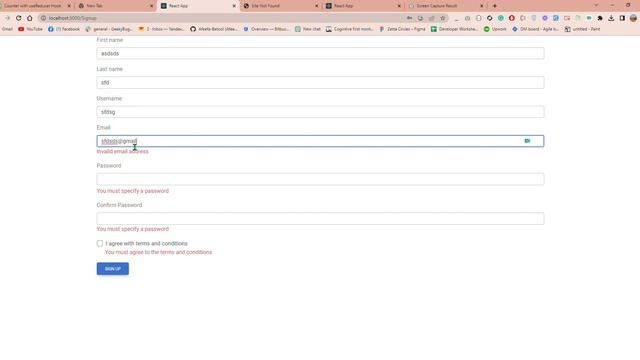Screen dimensions: 640x360
Task: View site information icon beside localhost URL
Action: point(43,18)
